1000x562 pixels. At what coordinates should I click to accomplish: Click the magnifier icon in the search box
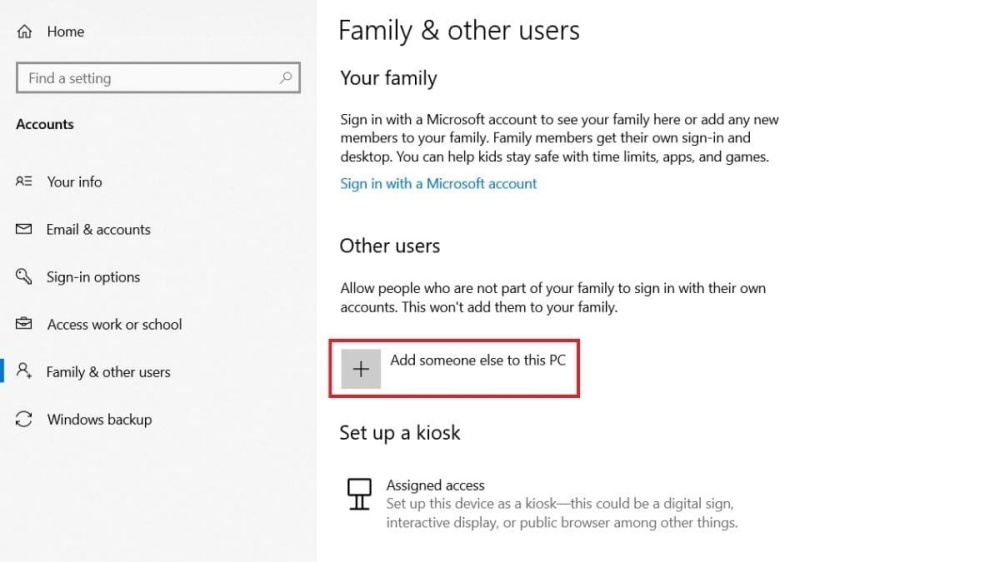286,78
